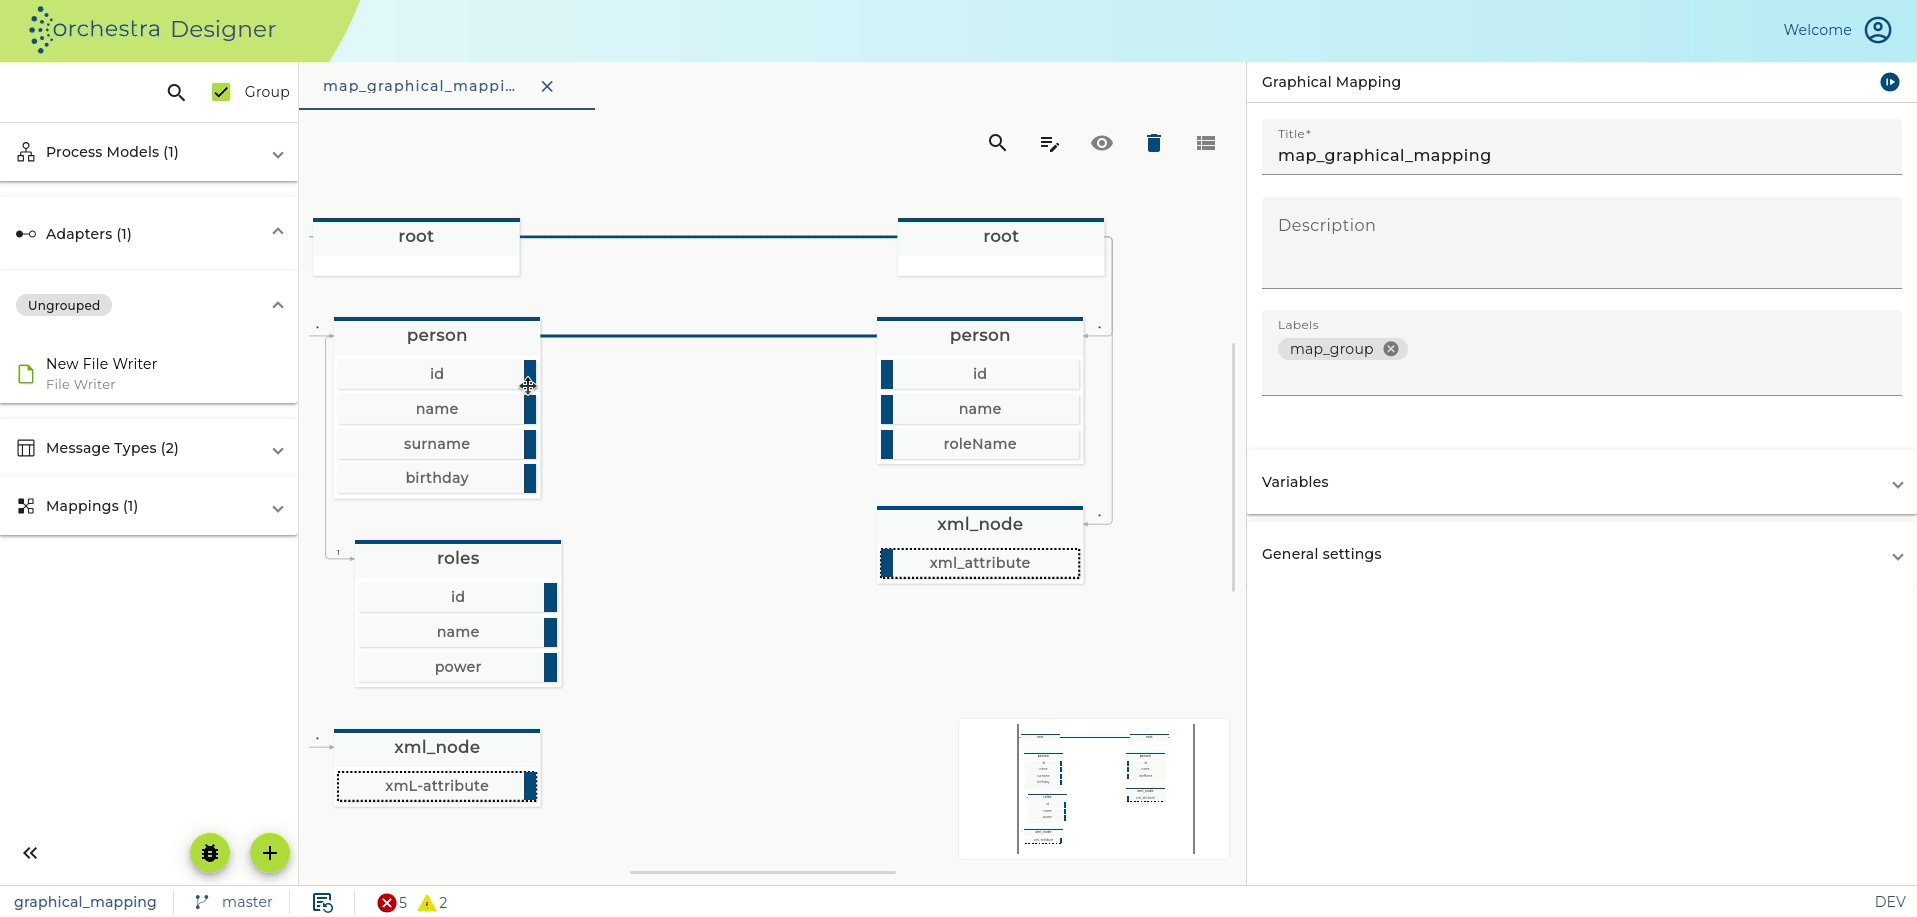Click the git branch icon
1917x917 pixels.
[x=202, y=902]
